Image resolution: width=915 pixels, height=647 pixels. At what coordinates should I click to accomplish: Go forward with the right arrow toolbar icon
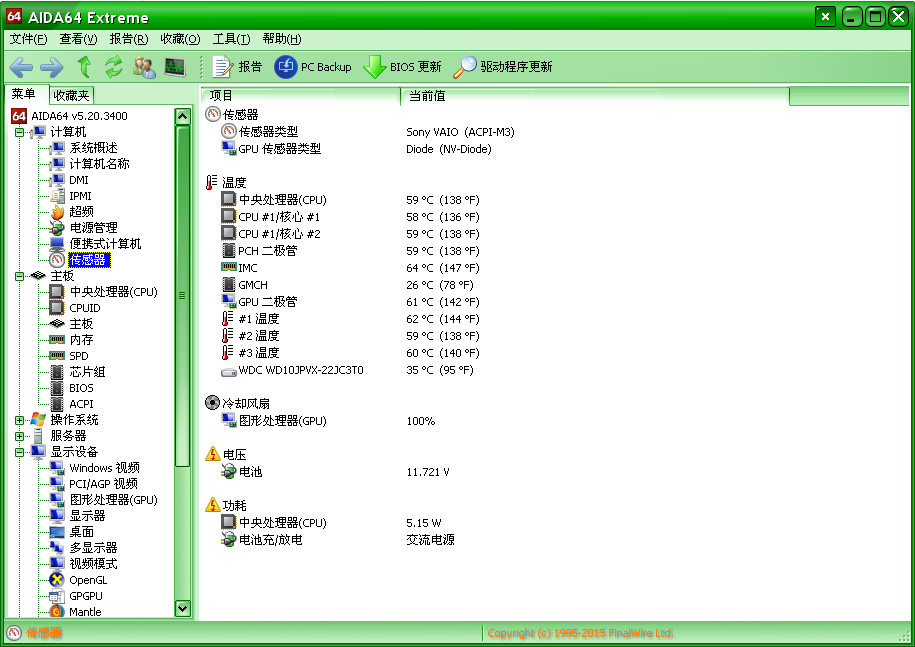pos(51,68)
